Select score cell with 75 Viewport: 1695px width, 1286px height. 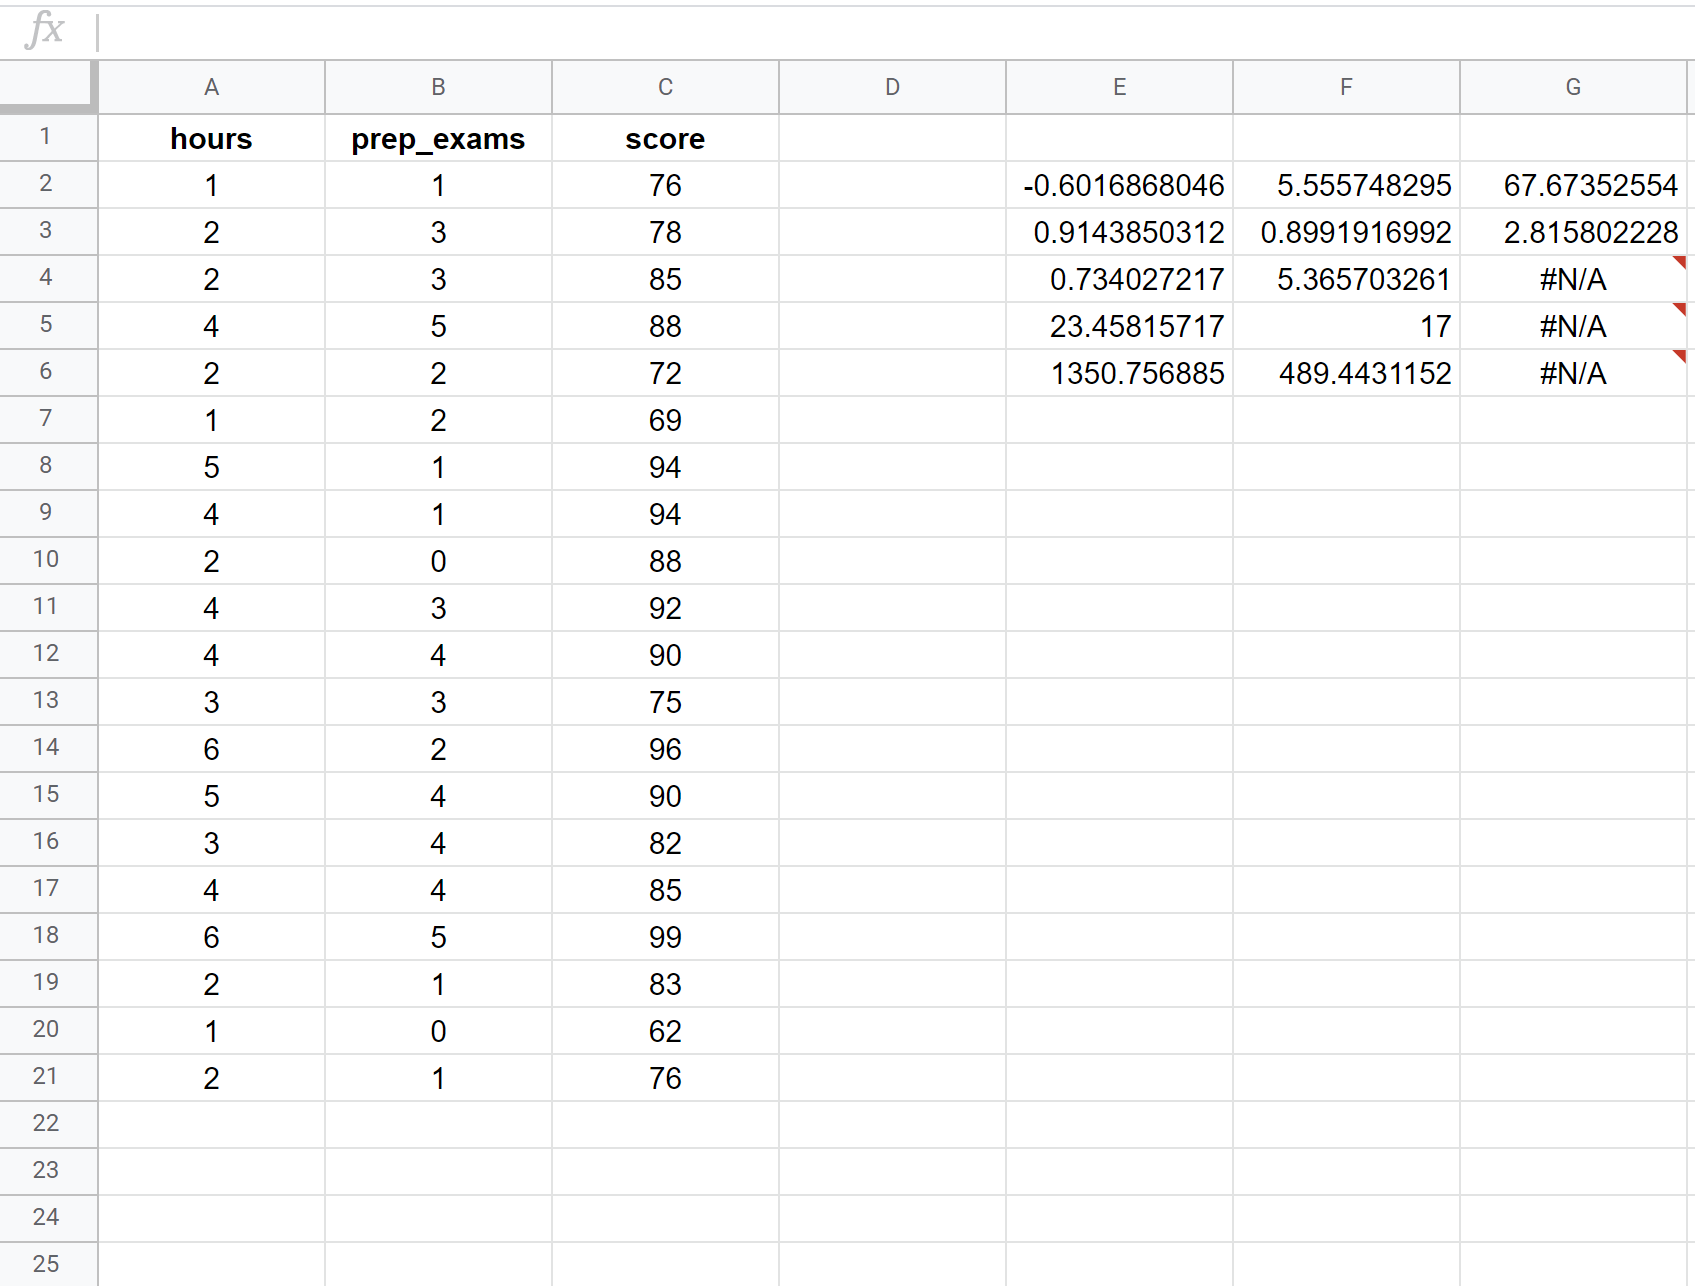[665, 702]
